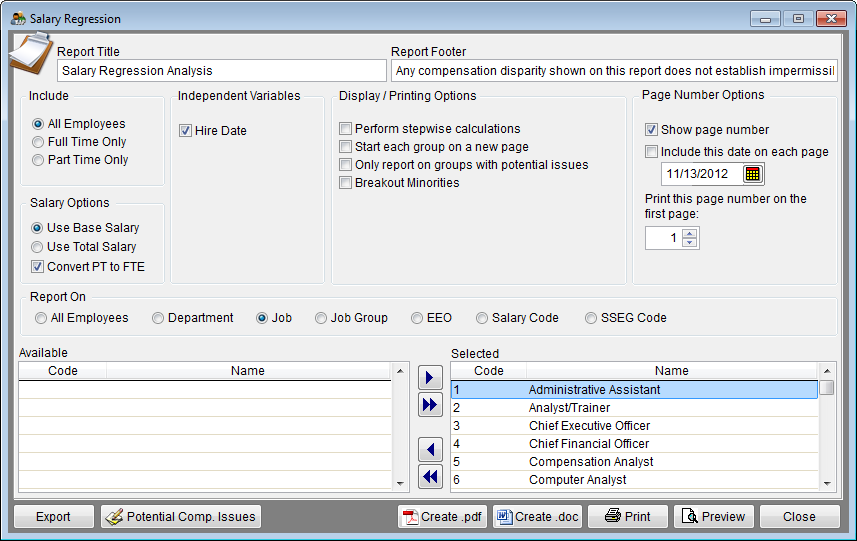Open the calendar date picker icon
Image resolution: width=857 pixels, height=541 pixels.
click(753, 174)
